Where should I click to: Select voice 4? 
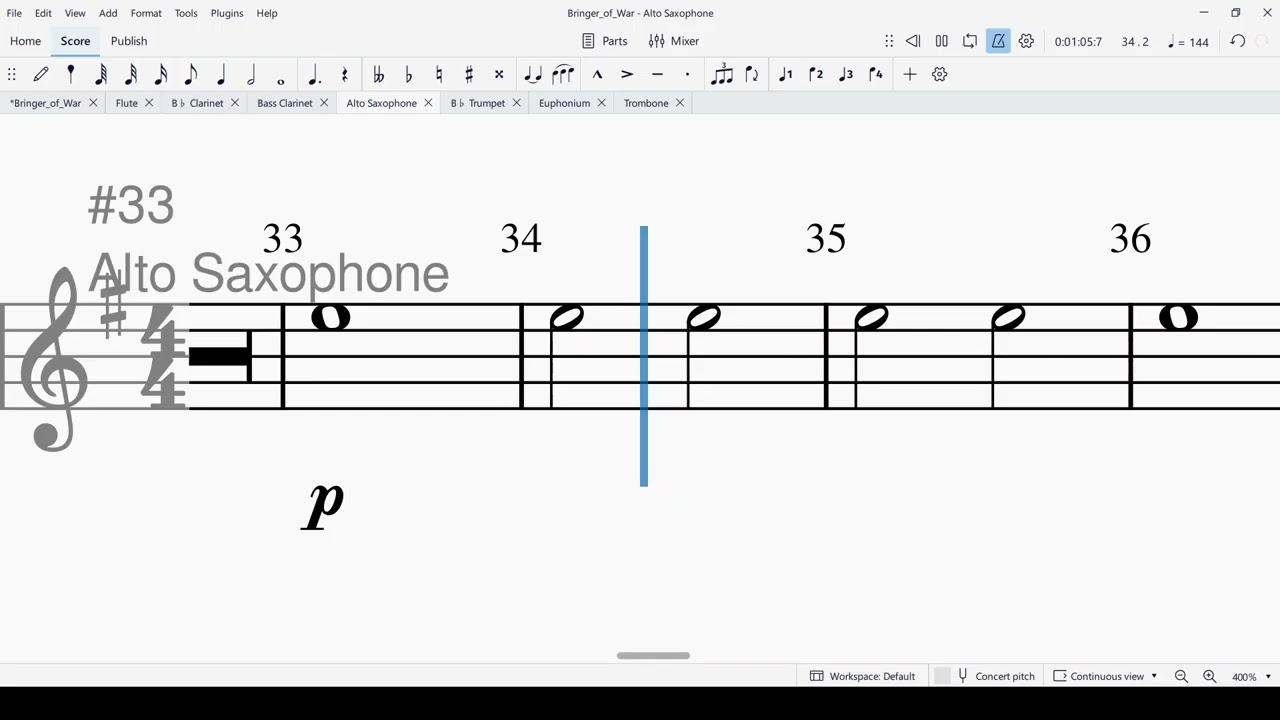(876, 74)
